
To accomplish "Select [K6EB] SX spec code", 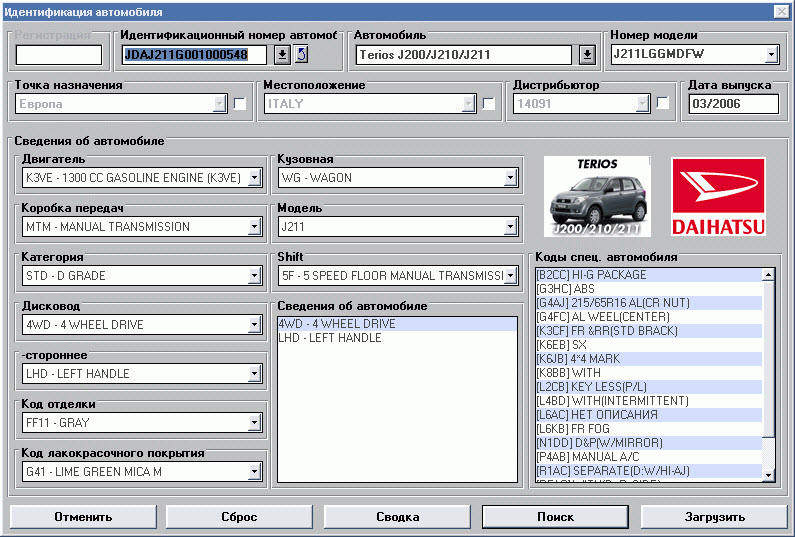I will pyautogui.click(x=648, y=345).
